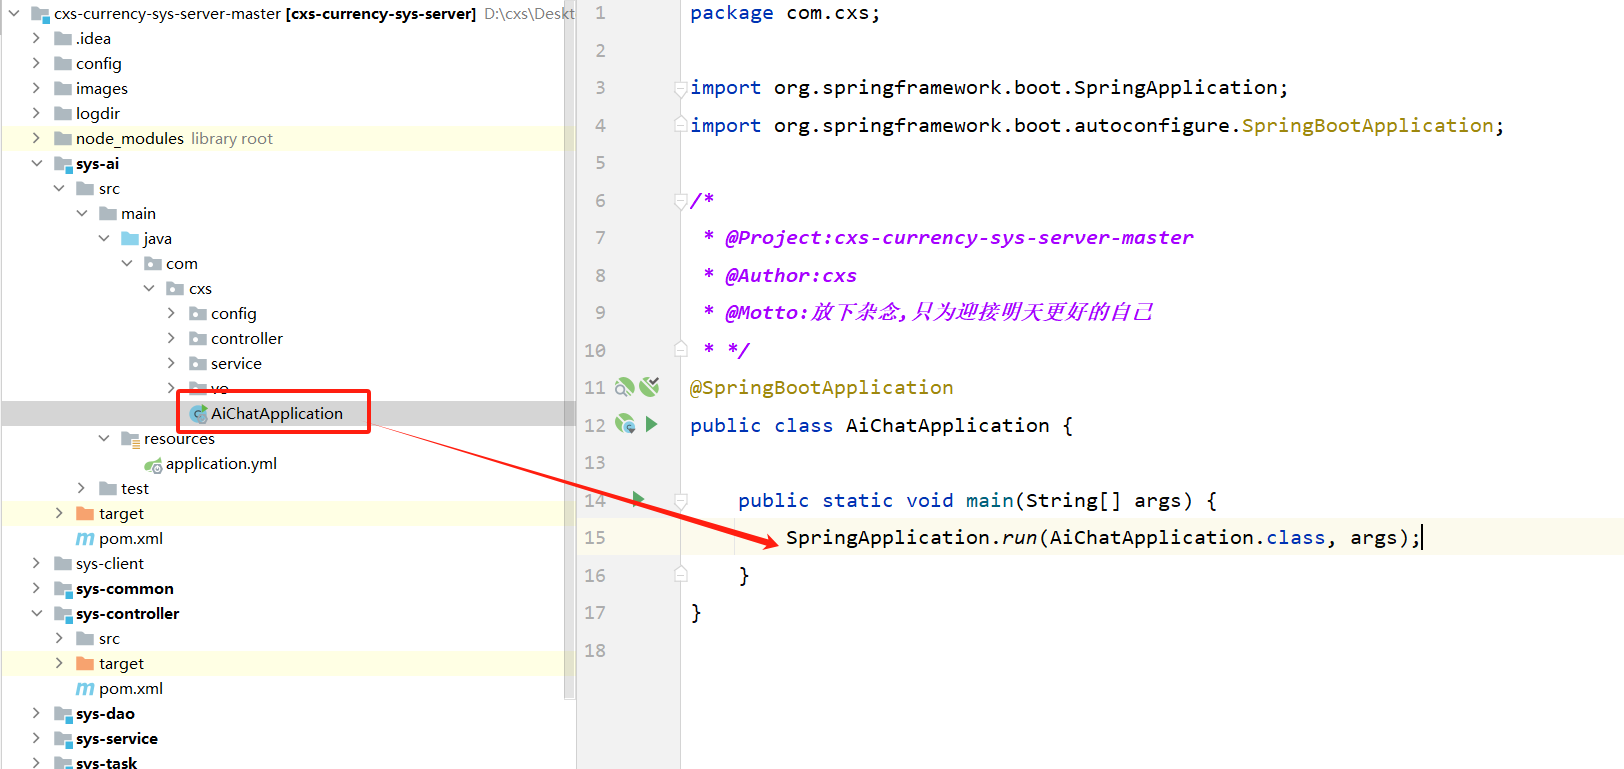Click the .idea folder icon

[63, 38]
